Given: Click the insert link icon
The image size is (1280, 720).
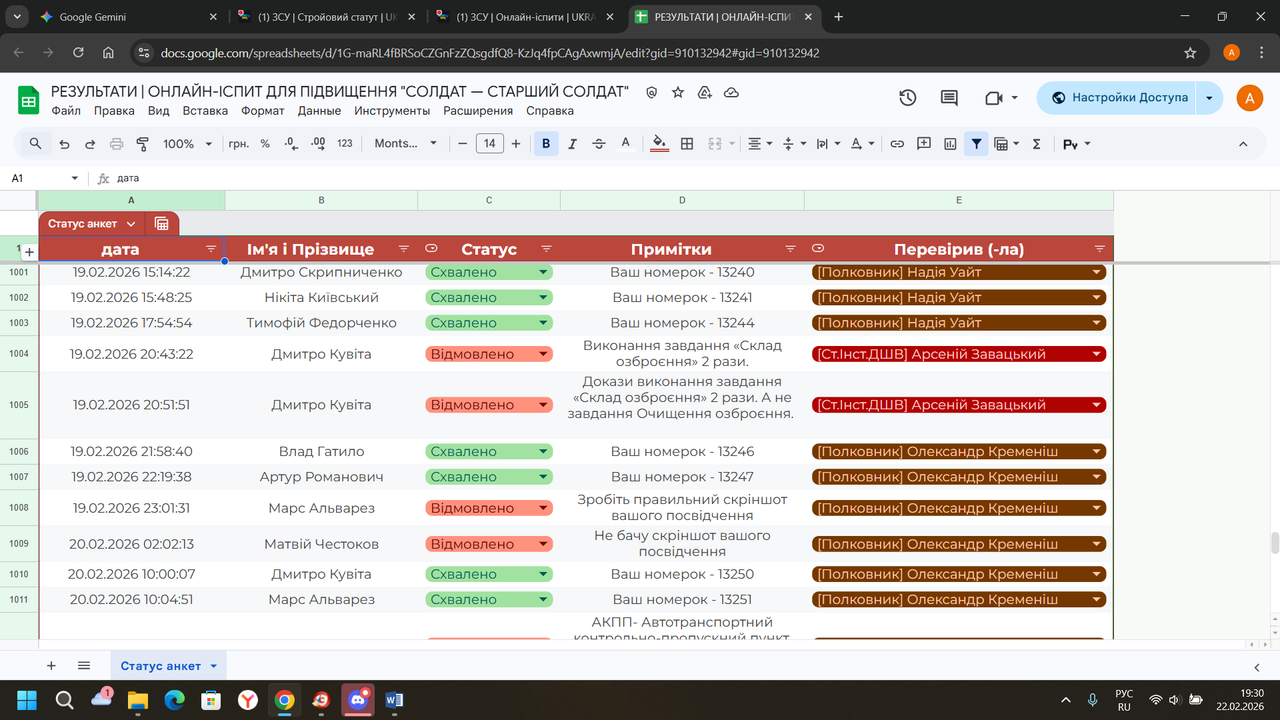Looking at the screenshot, I should coord(897,144).
